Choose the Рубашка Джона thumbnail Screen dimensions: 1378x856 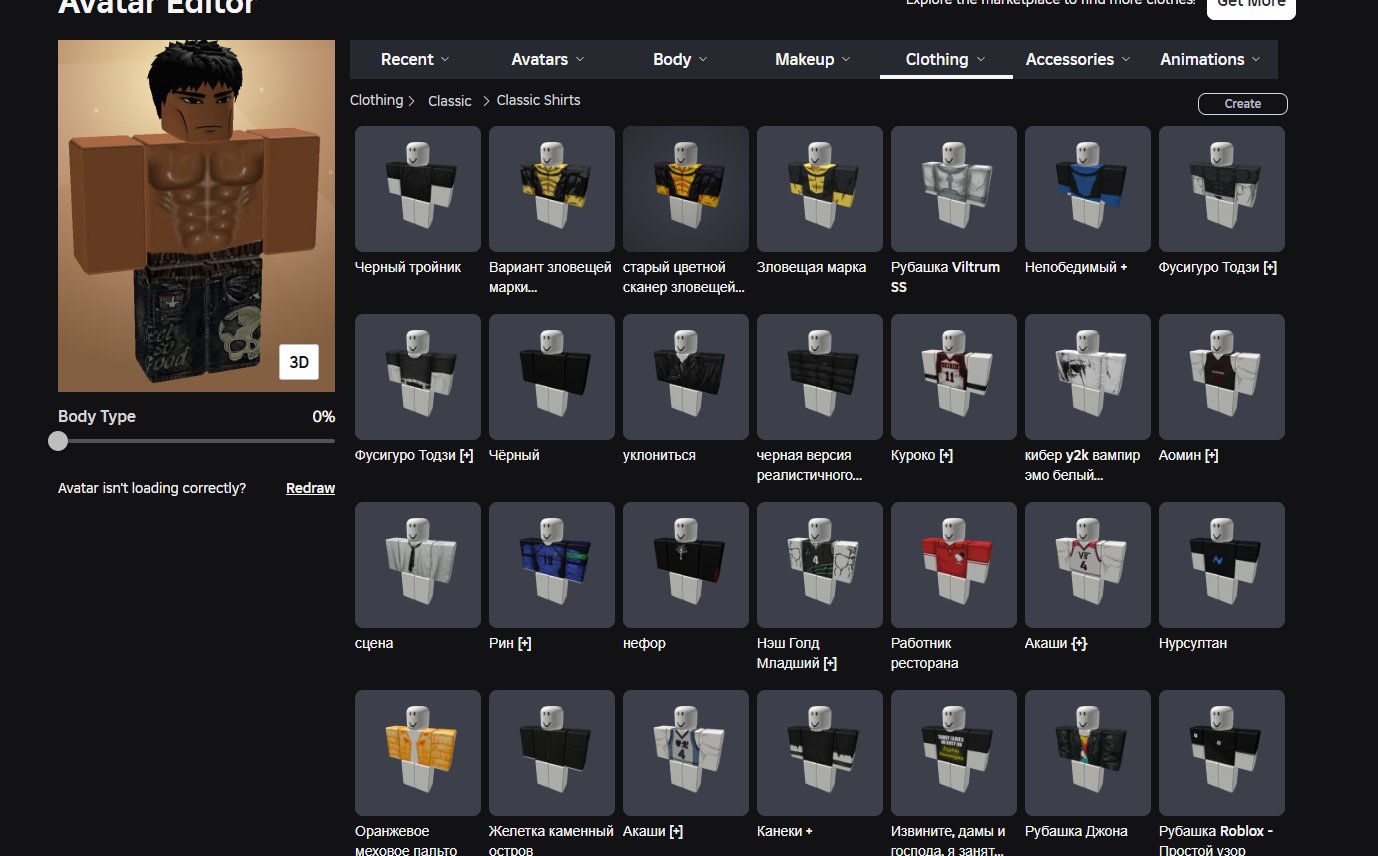tap(1088, 753)
